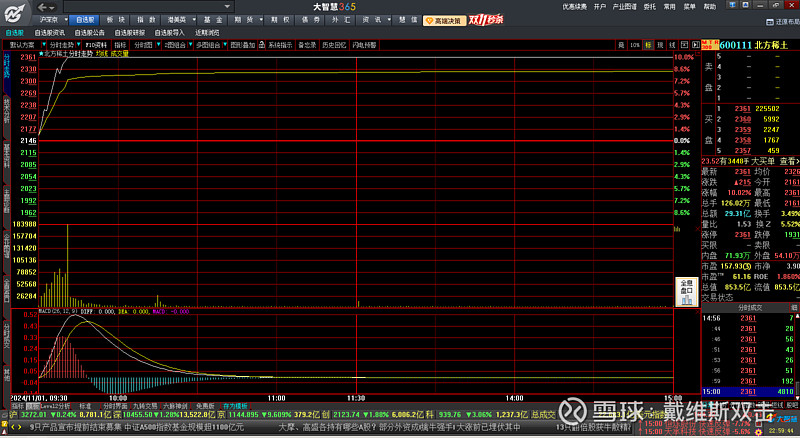Image resolution: width=800 pixels, height=438 pixels.
Task: Open the 产业图谱 menu
Action: point(624,7)
